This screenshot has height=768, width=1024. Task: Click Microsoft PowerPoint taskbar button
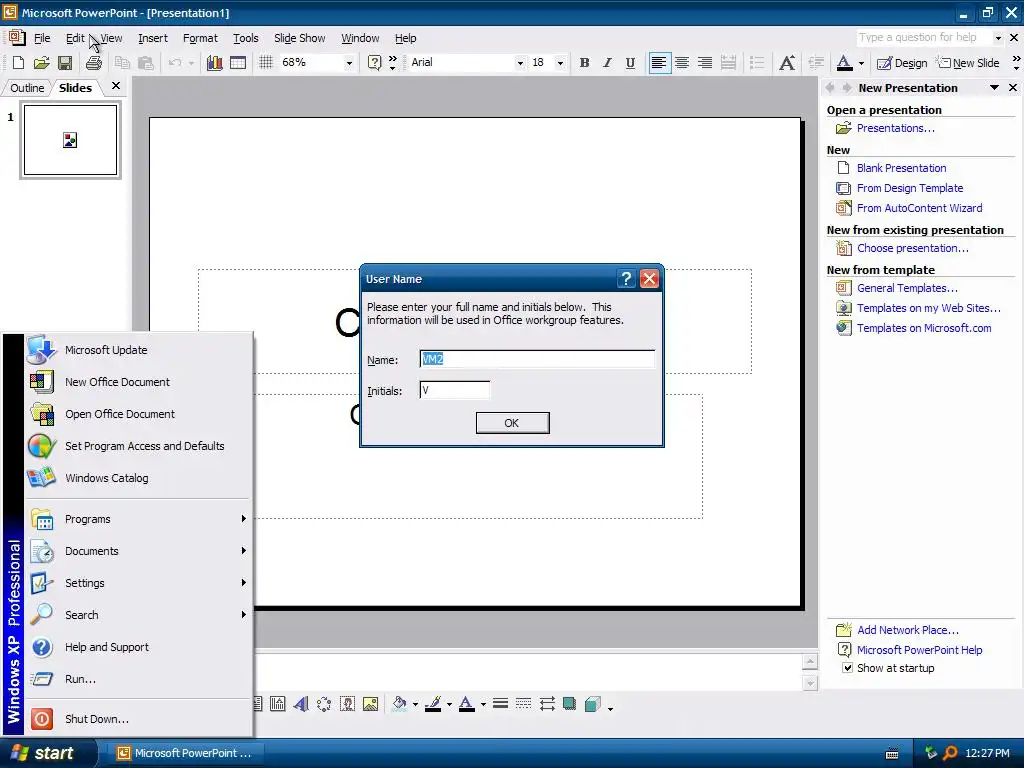pyautogui.click(x=185, y=753)
